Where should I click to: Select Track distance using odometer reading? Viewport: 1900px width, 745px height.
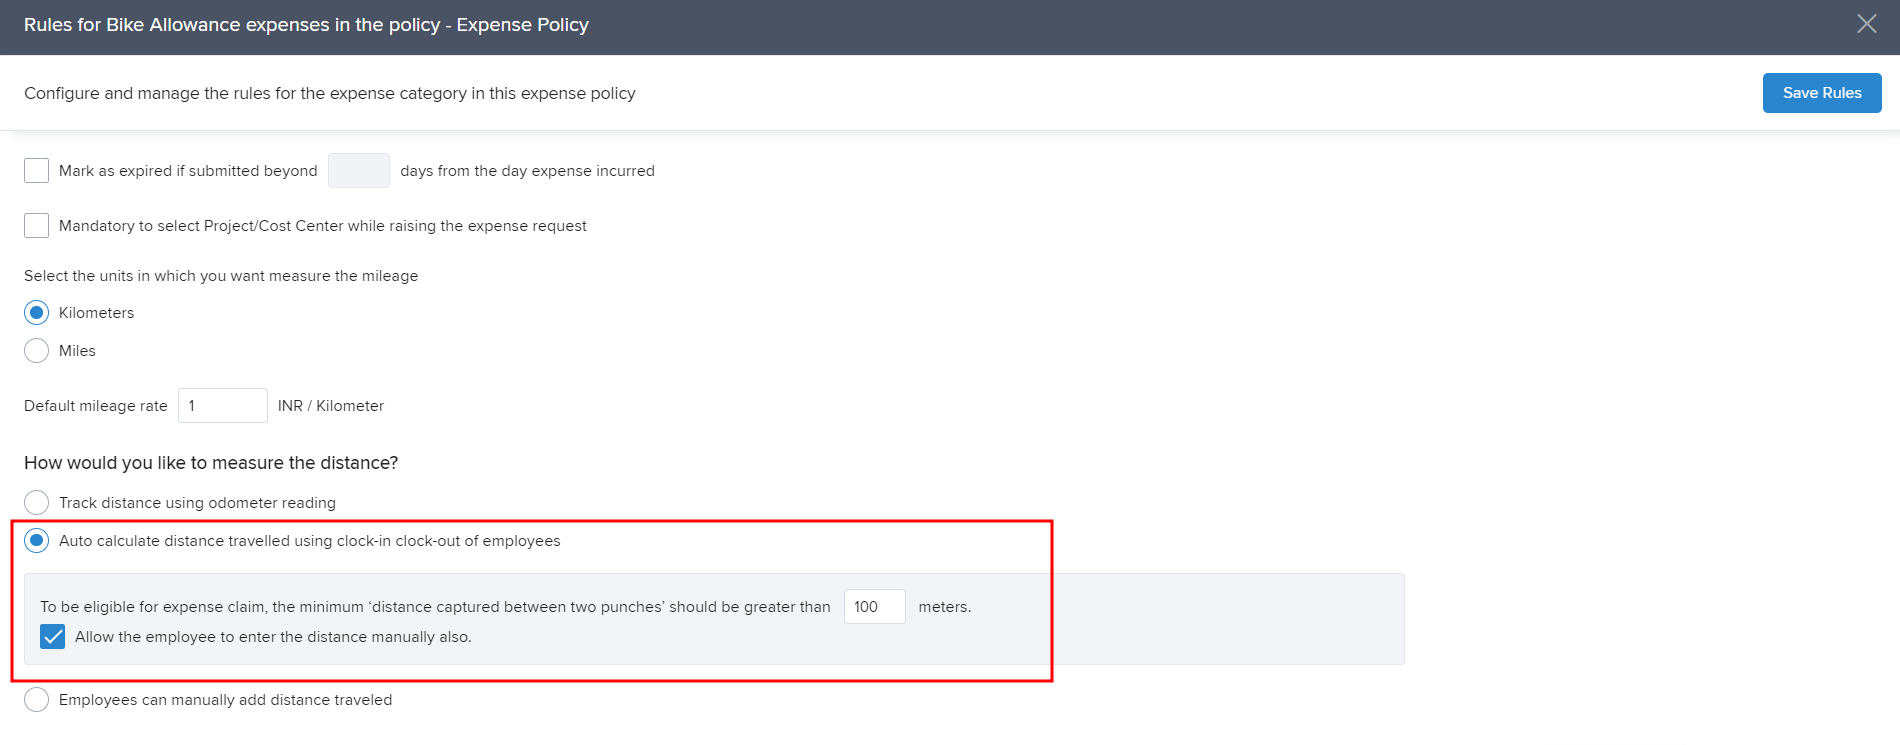click(x=37, y=503)
